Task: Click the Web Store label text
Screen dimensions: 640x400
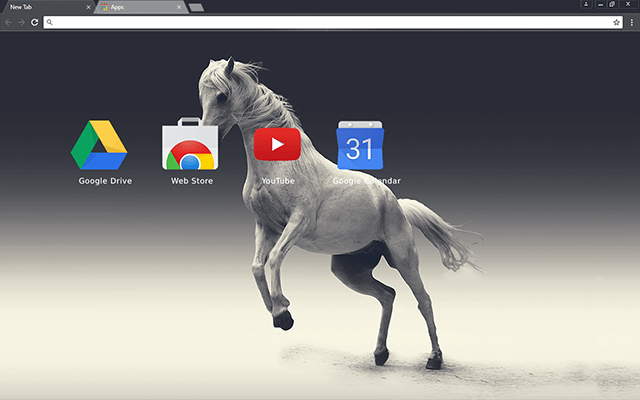Action: tap(192, 181)
